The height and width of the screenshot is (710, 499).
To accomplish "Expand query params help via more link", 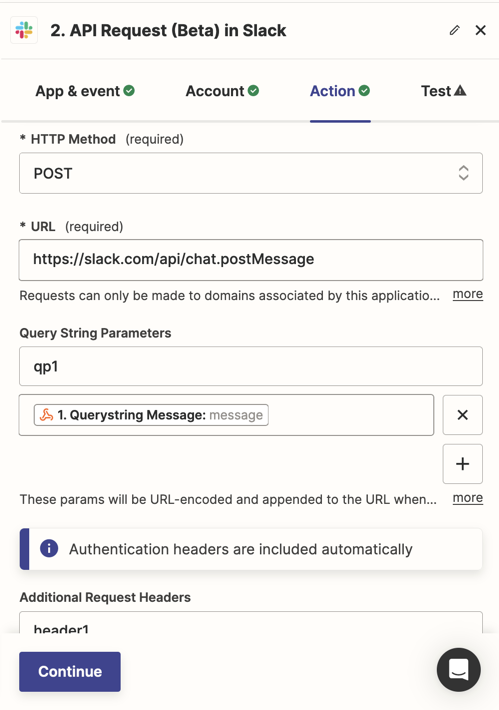I will (468, 498).
